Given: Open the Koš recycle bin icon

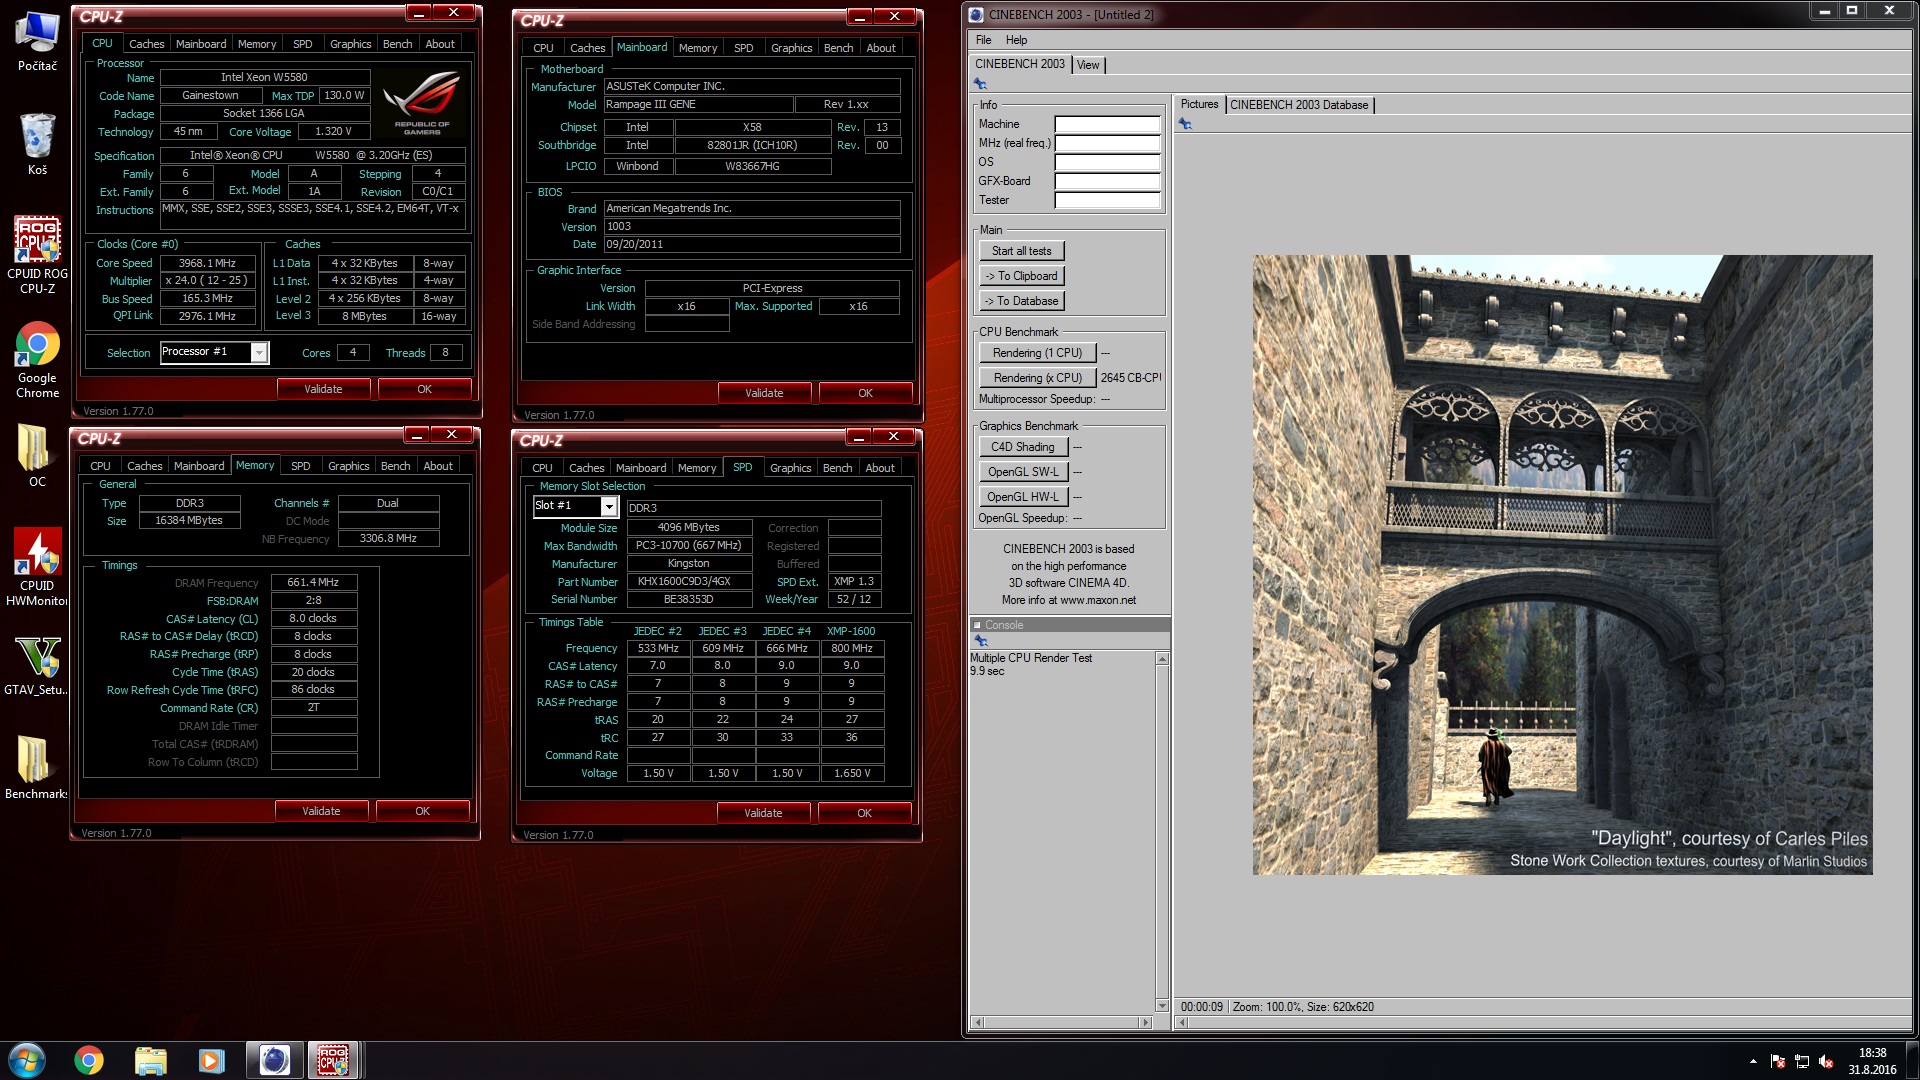Looking at the screenshot, I should click(37, 145).
